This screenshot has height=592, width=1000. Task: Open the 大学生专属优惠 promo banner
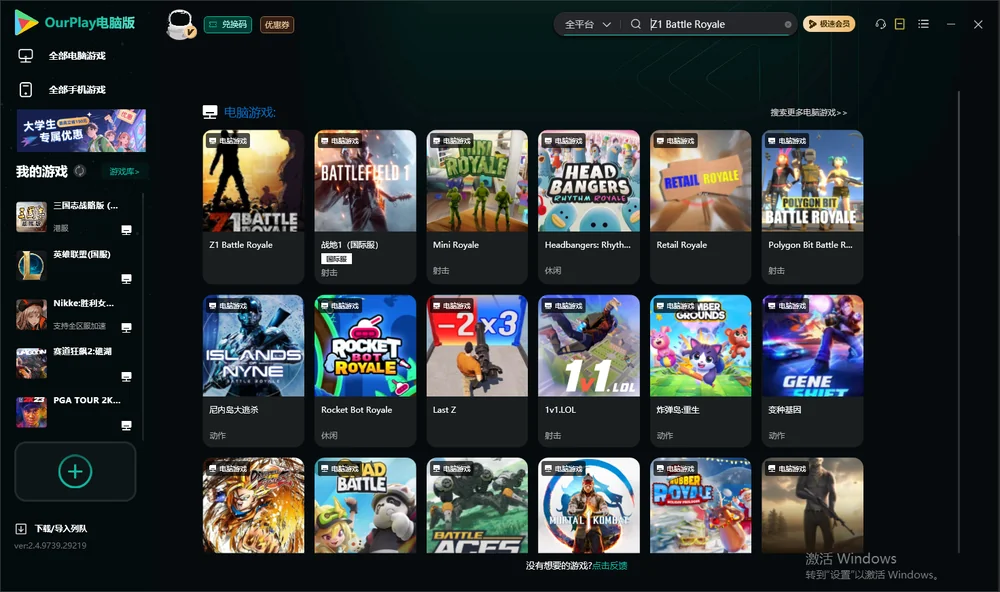click(x=81, y=131)
